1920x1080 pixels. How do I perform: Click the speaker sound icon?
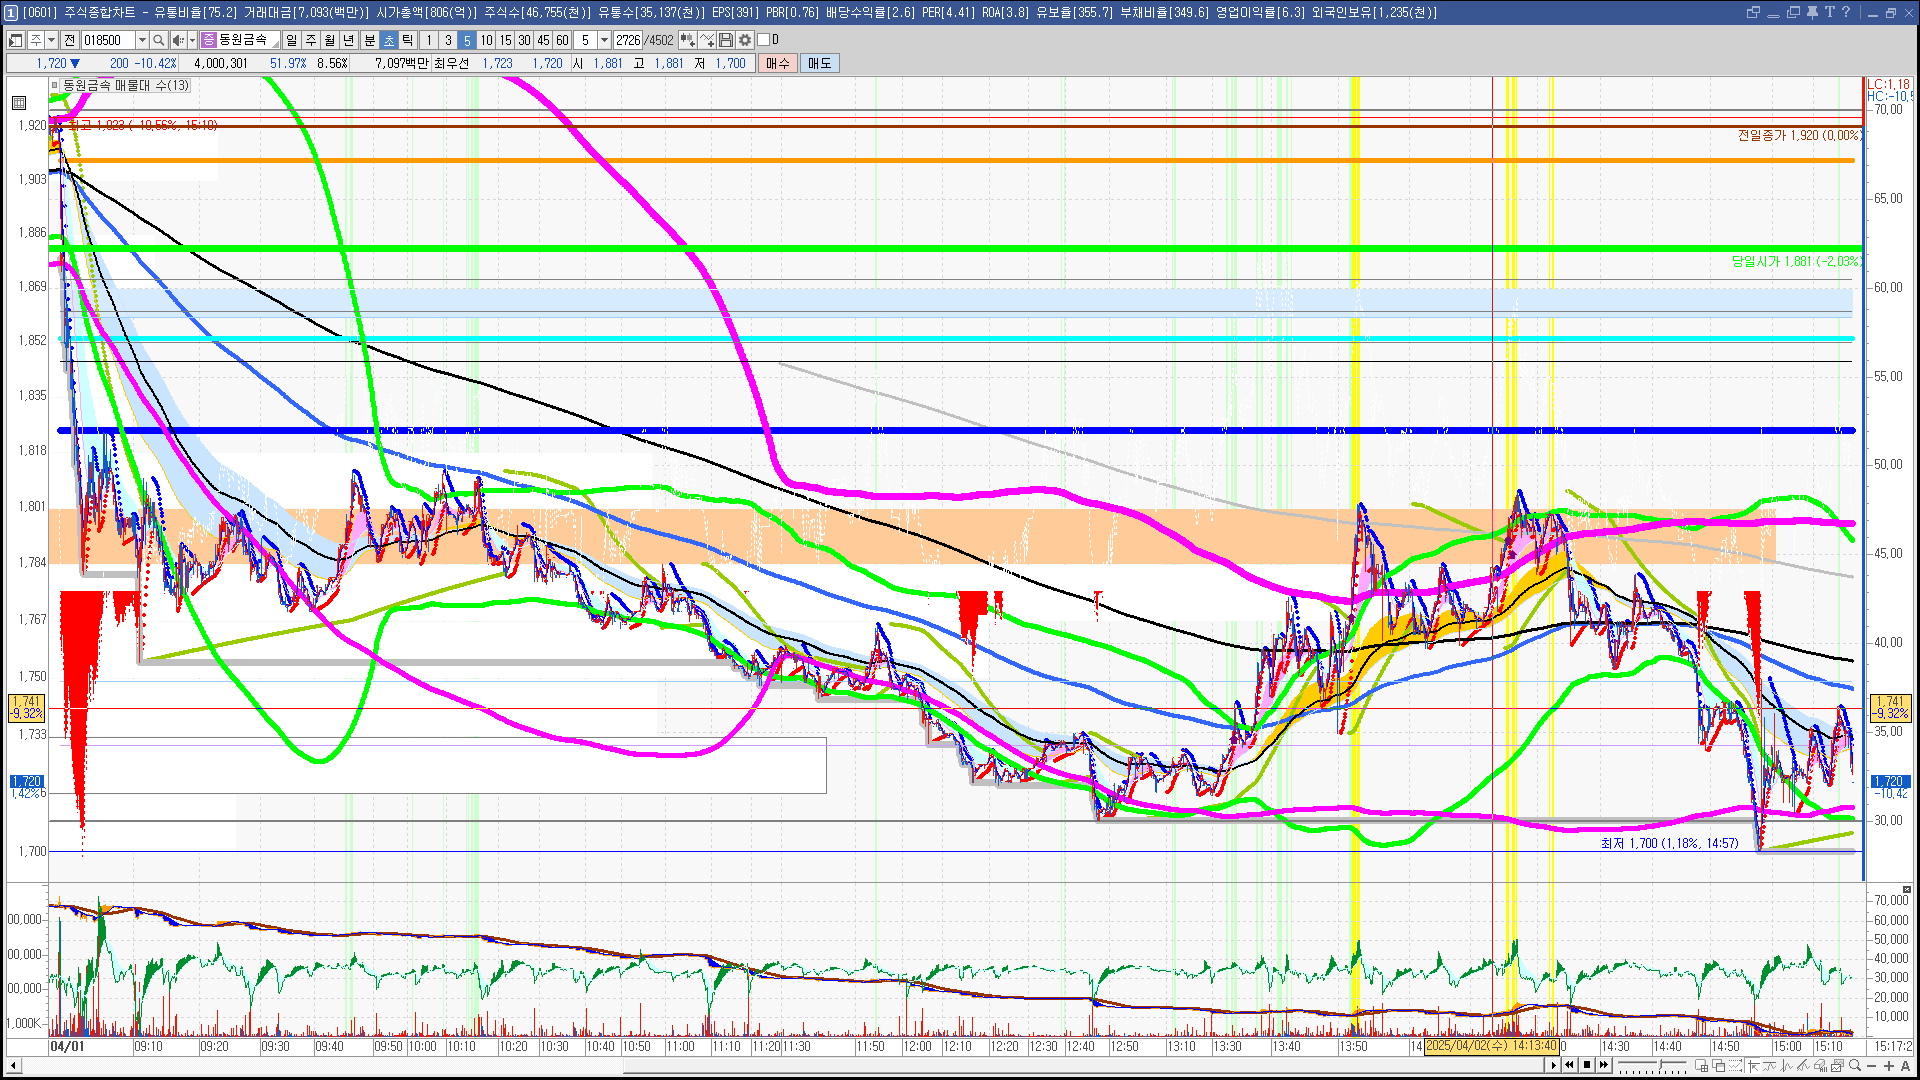click(x=177, y=40)
